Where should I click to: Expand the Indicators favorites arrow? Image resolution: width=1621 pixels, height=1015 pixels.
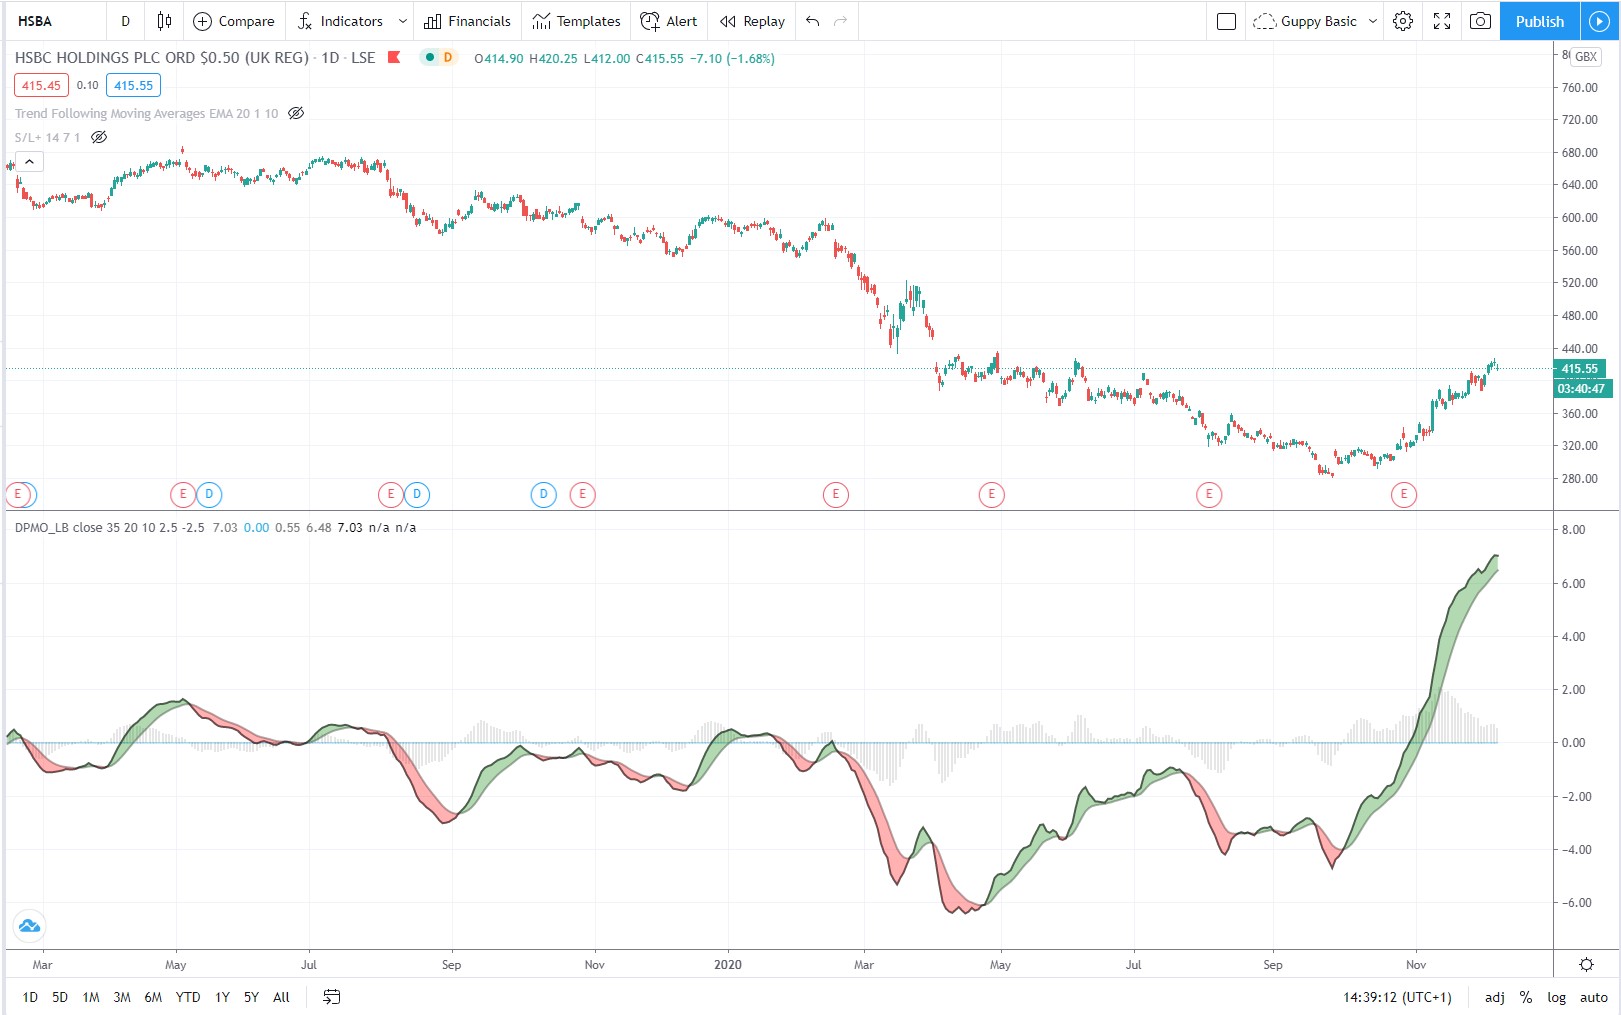coord(402,21)
